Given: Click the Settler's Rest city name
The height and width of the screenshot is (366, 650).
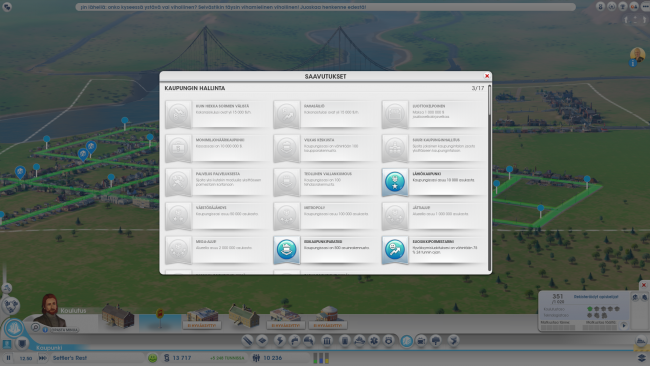Looking at the screenshot, I should tap(70, 358).
